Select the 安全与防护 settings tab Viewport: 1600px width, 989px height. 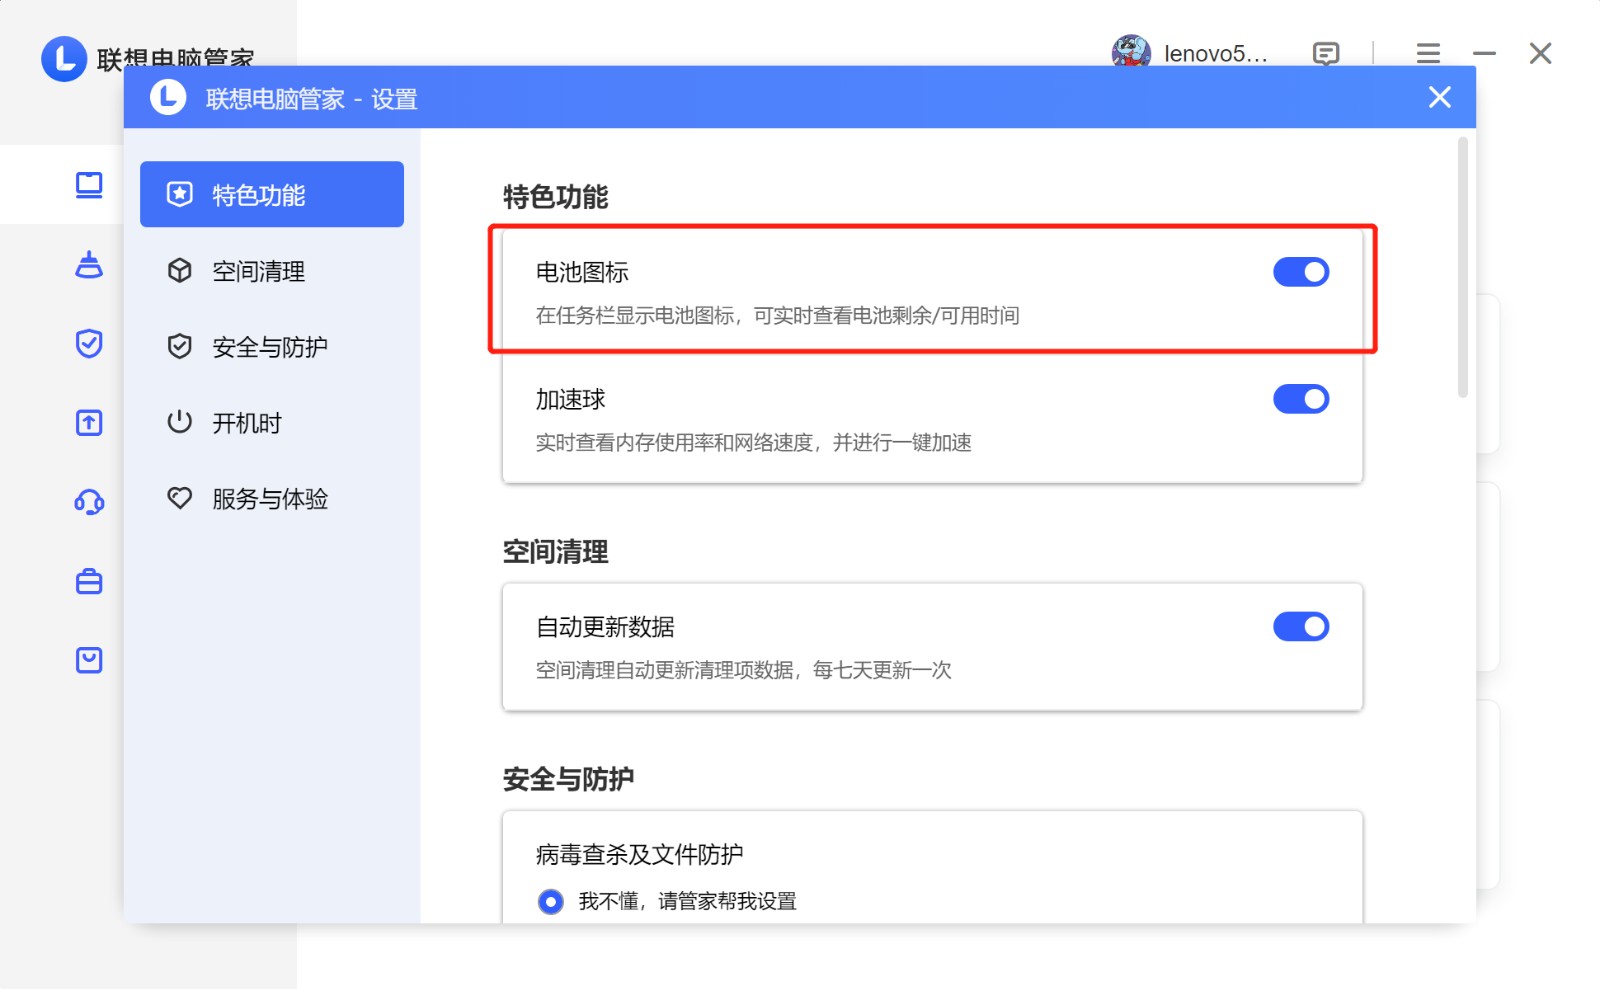click(x=272, y=347)
